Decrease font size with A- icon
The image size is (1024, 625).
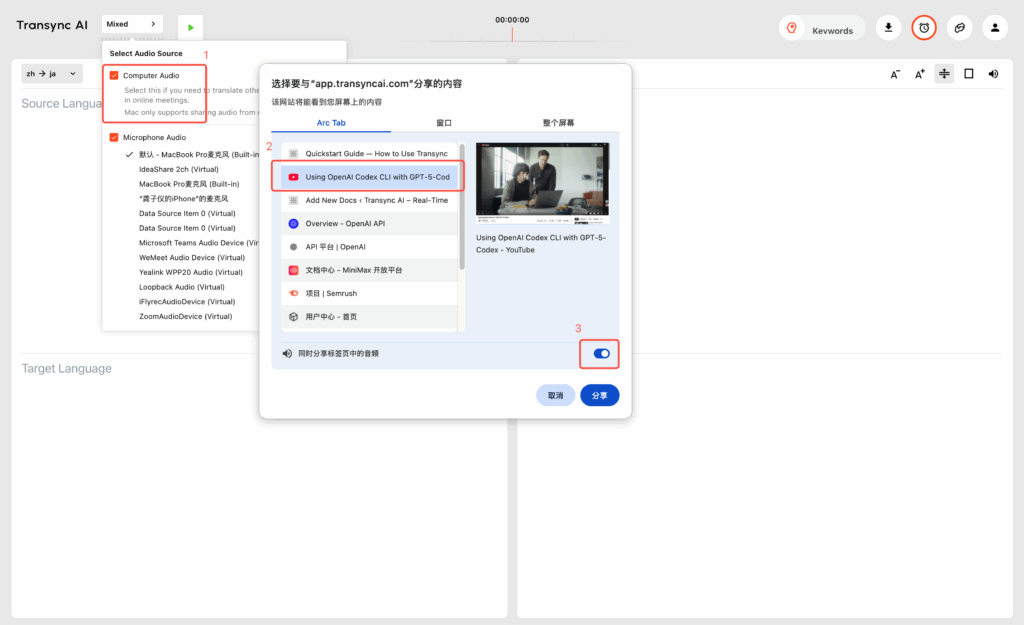coord(895,74)
